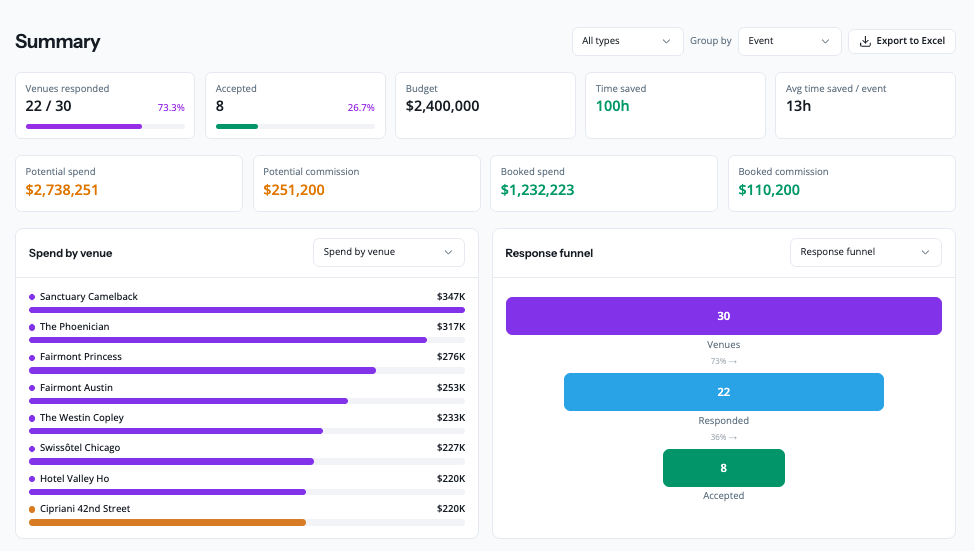The width and height of the screenshot is (974, 551).
Task: Click the Fairmont Princess spend bar
Action: click(203, 370)
